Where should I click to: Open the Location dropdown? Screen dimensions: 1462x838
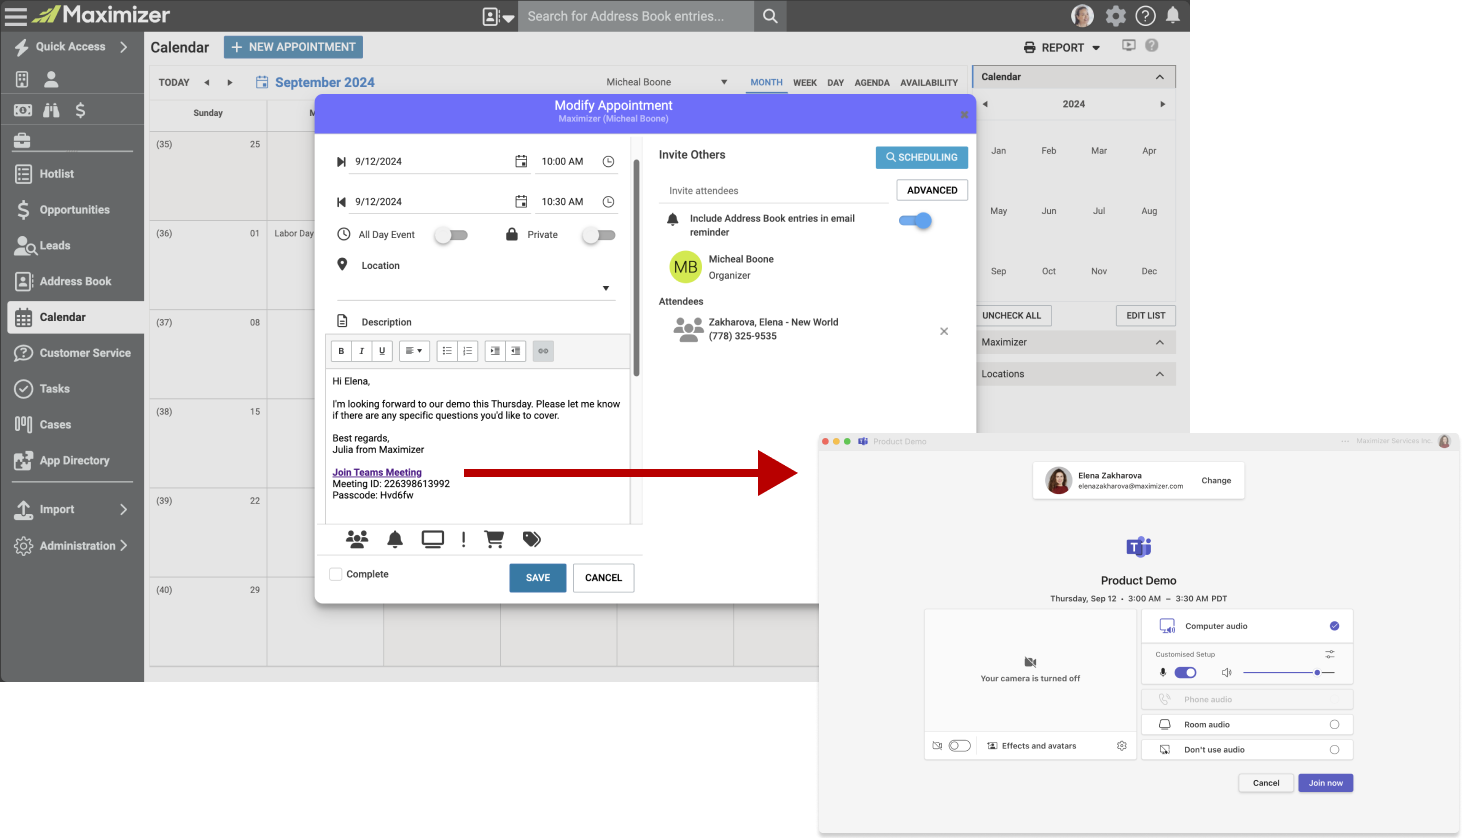pos(606,288)
